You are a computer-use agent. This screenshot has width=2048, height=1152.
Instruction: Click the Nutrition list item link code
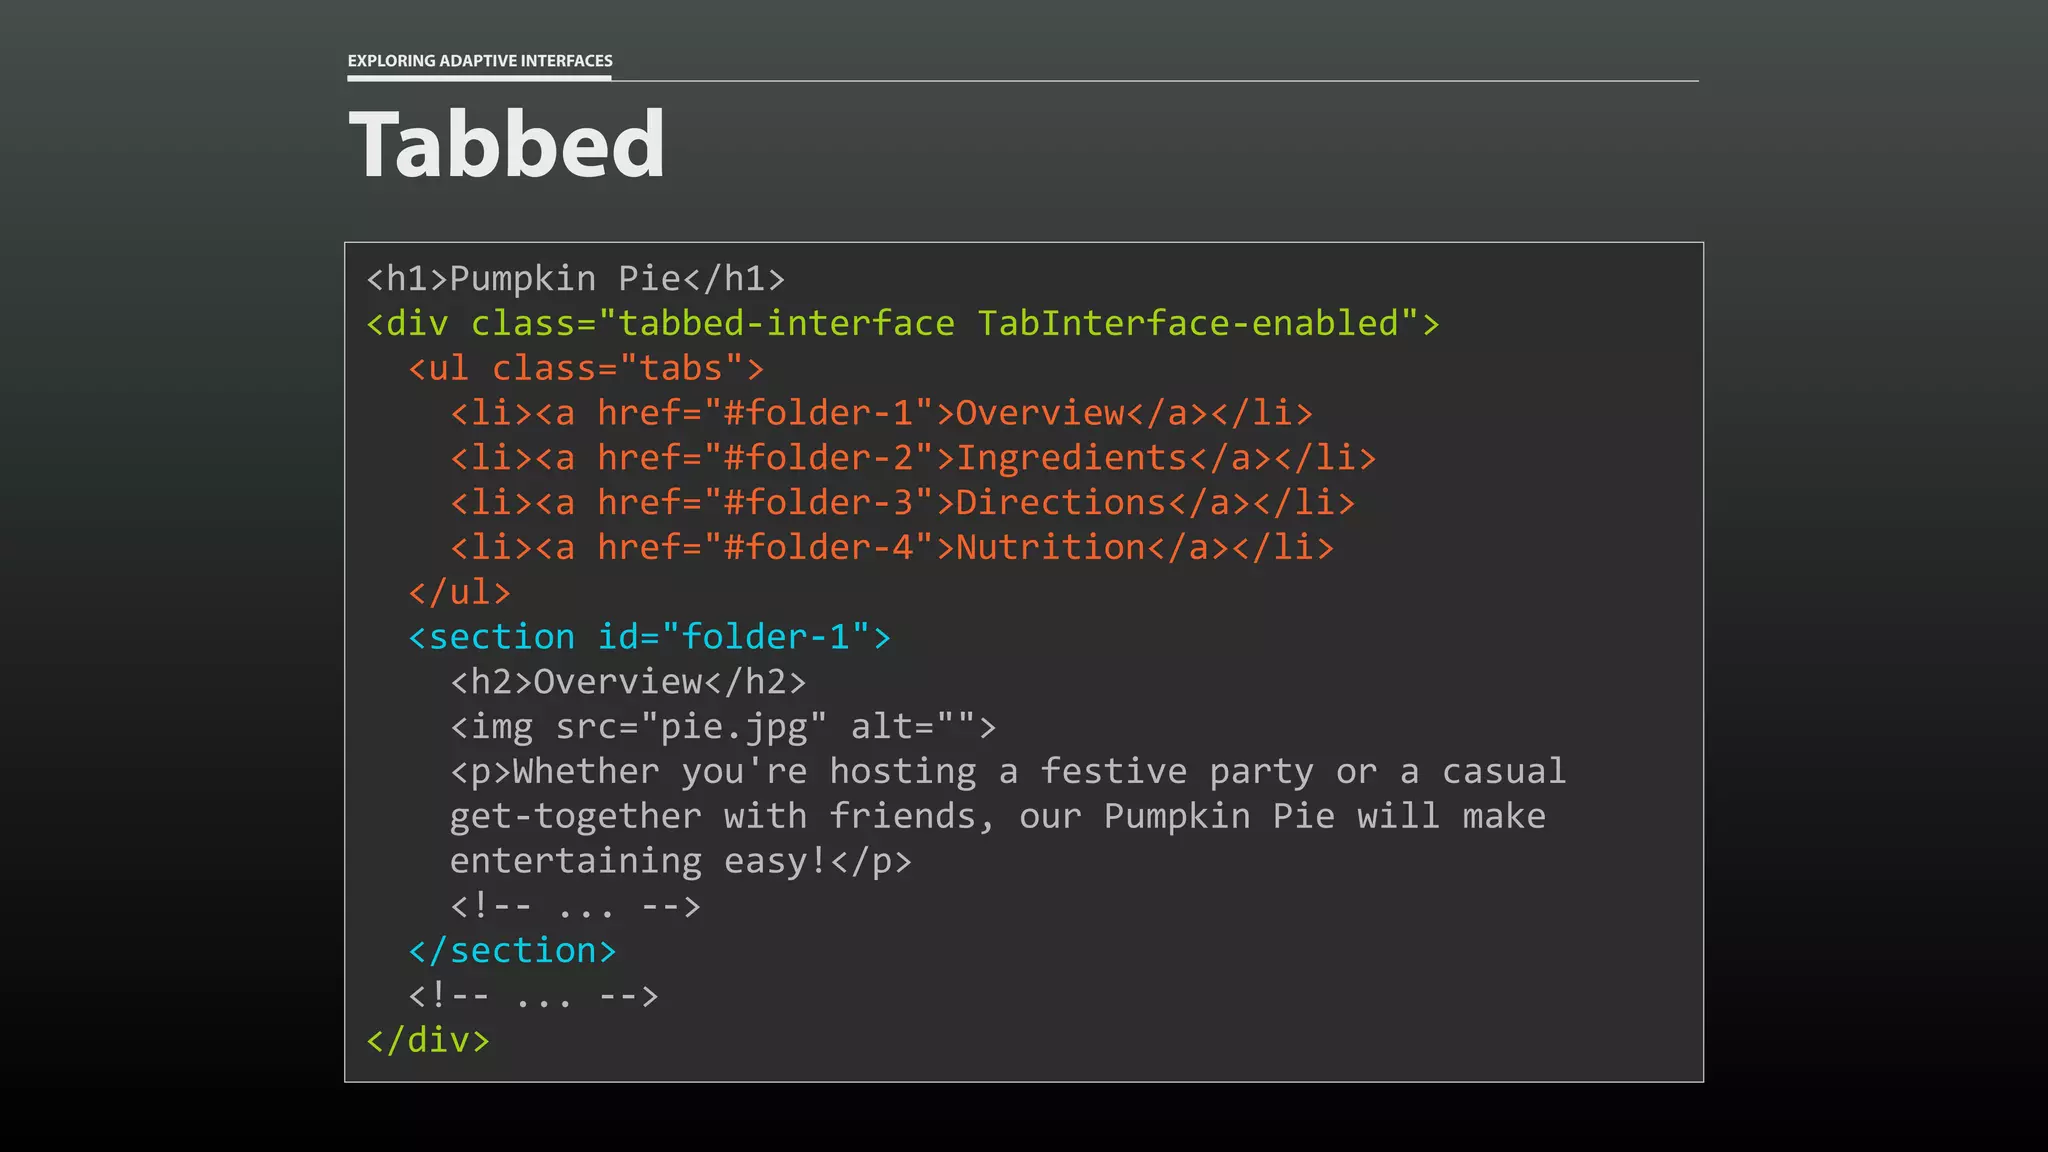coord(892,547)
